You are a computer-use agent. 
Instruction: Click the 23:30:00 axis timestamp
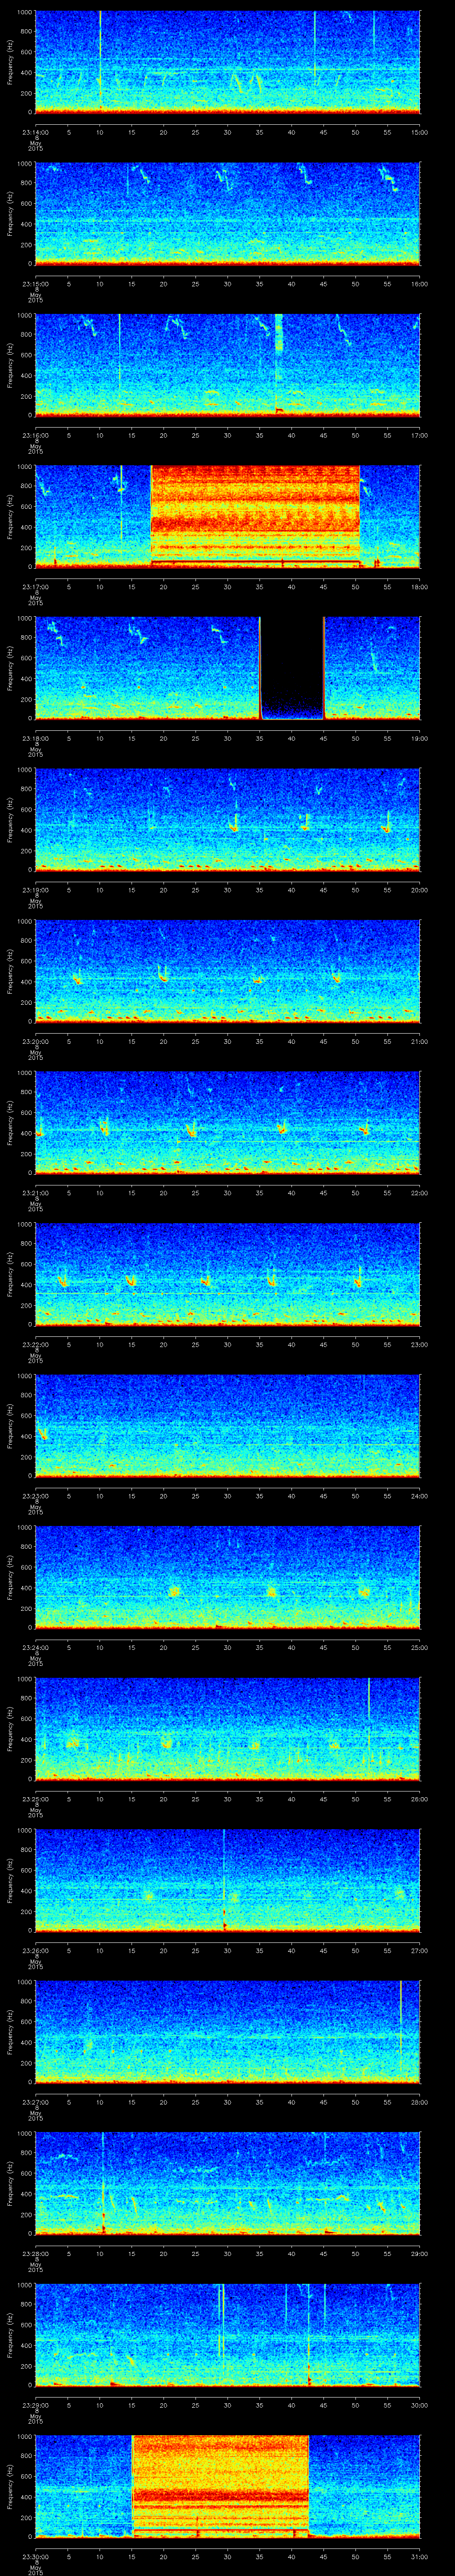(x=35, y=2556)
